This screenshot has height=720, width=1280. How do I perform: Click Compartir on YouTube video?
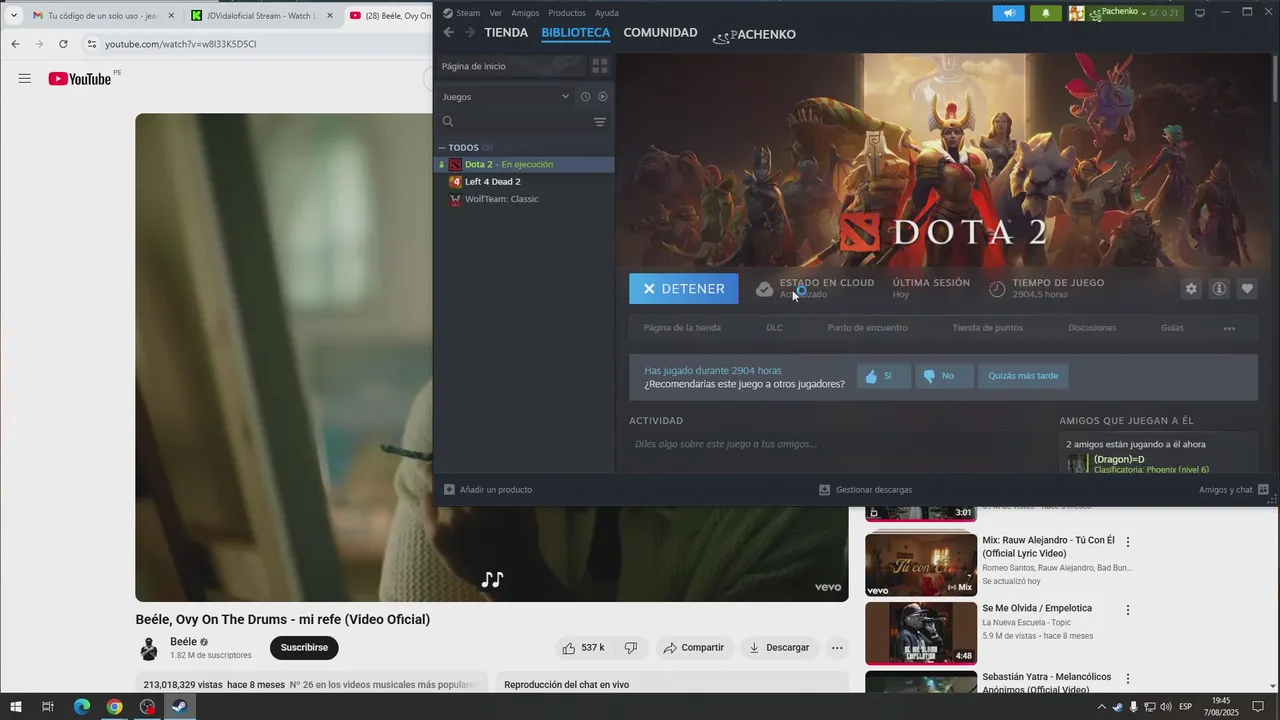click(693, 648)
